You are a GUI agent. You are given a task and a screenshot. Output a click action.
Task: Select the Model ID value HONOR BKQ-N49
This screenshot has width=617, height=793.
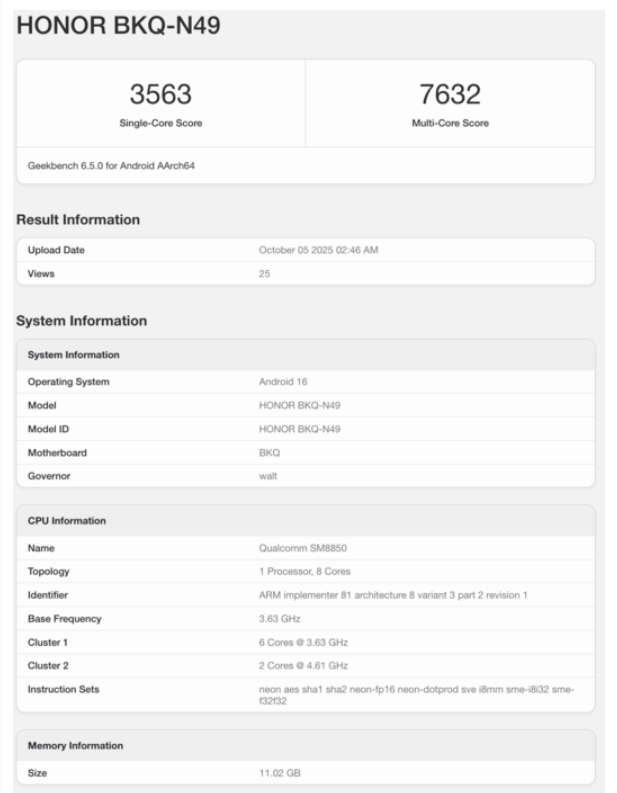[x=299, y=429]
